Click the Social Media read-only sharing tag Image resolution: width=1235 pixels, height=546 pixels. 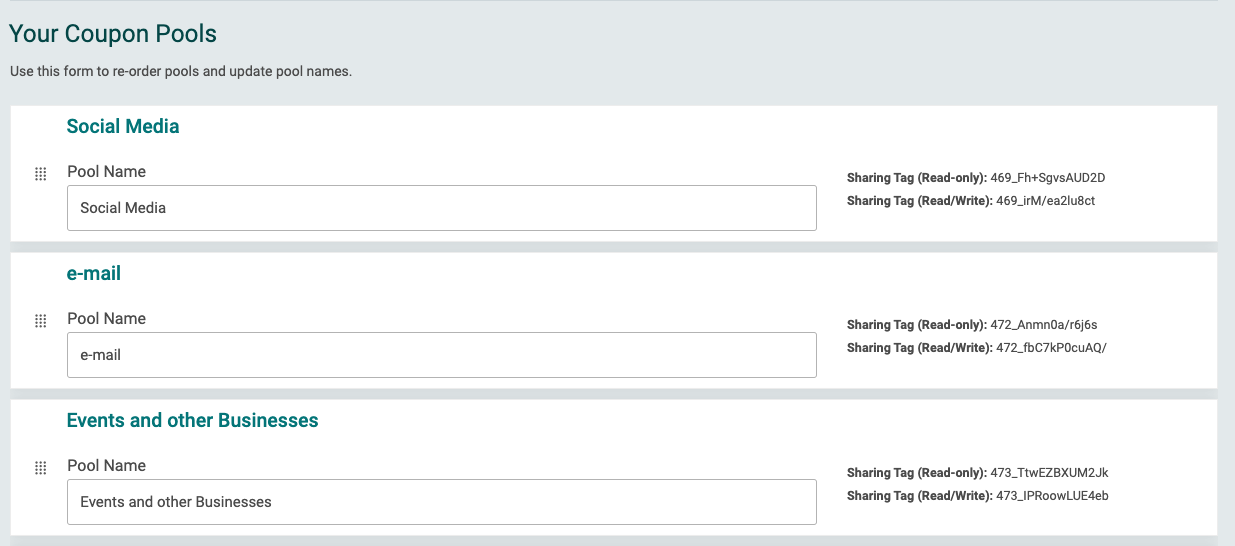pyautogui.click(x=1047, y=178)
